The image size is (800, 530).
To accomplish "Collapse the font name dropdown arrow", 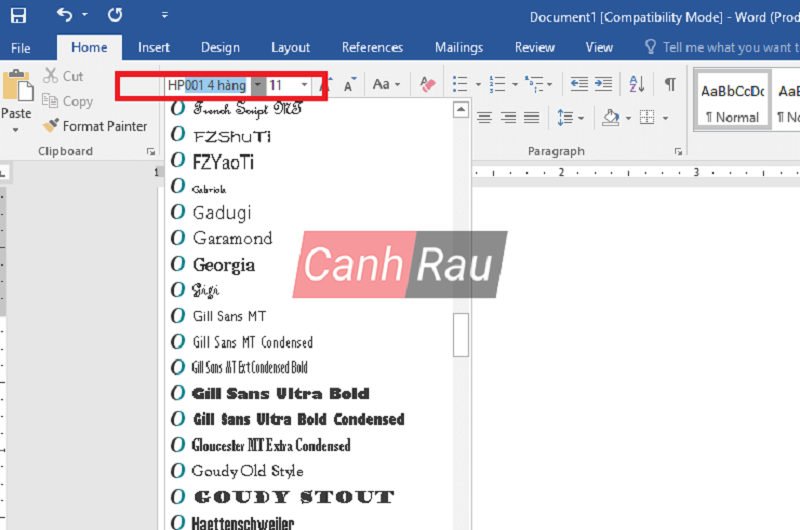I will pos(258,85).
